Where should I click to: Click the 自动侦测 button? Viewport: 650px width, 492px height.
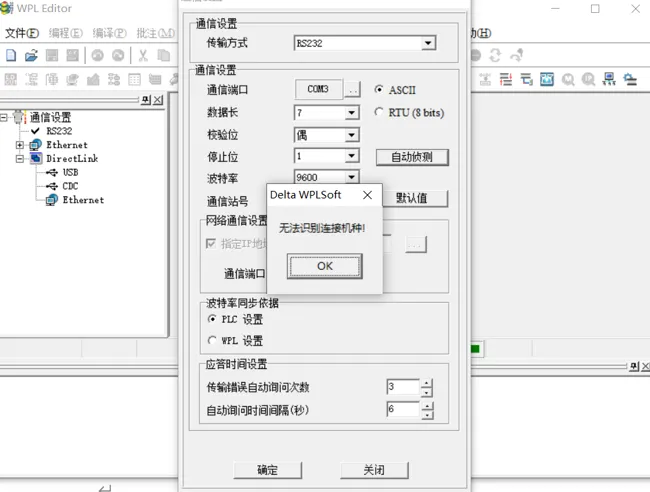(x=412, y=157)
